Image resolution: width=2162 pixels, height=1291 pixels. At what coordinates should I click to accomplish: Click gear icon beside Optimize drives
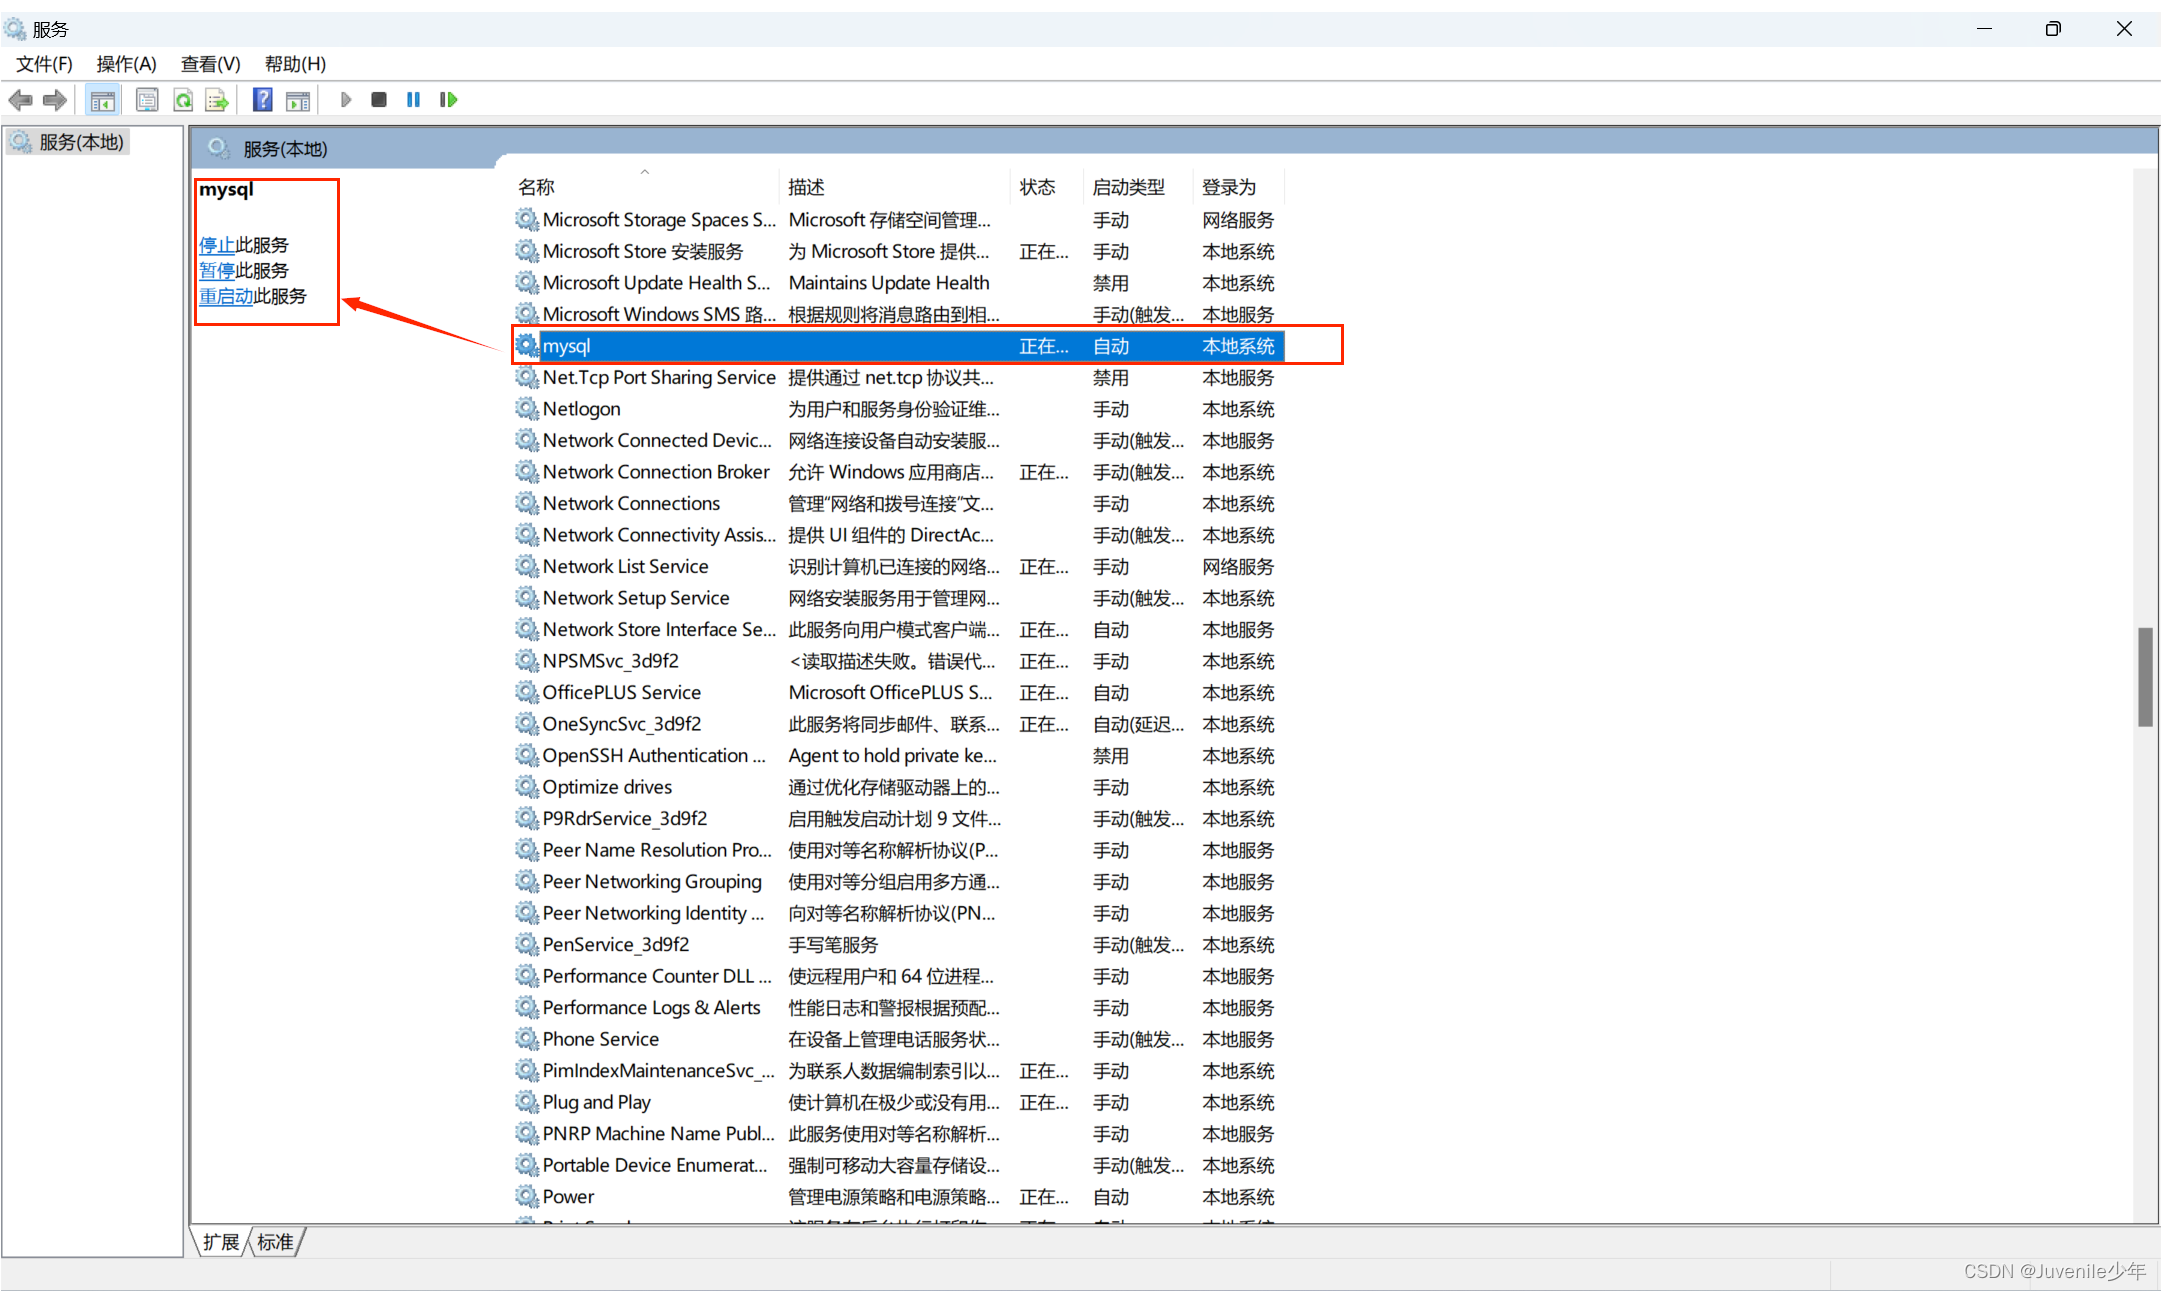(x=527, y=787)
